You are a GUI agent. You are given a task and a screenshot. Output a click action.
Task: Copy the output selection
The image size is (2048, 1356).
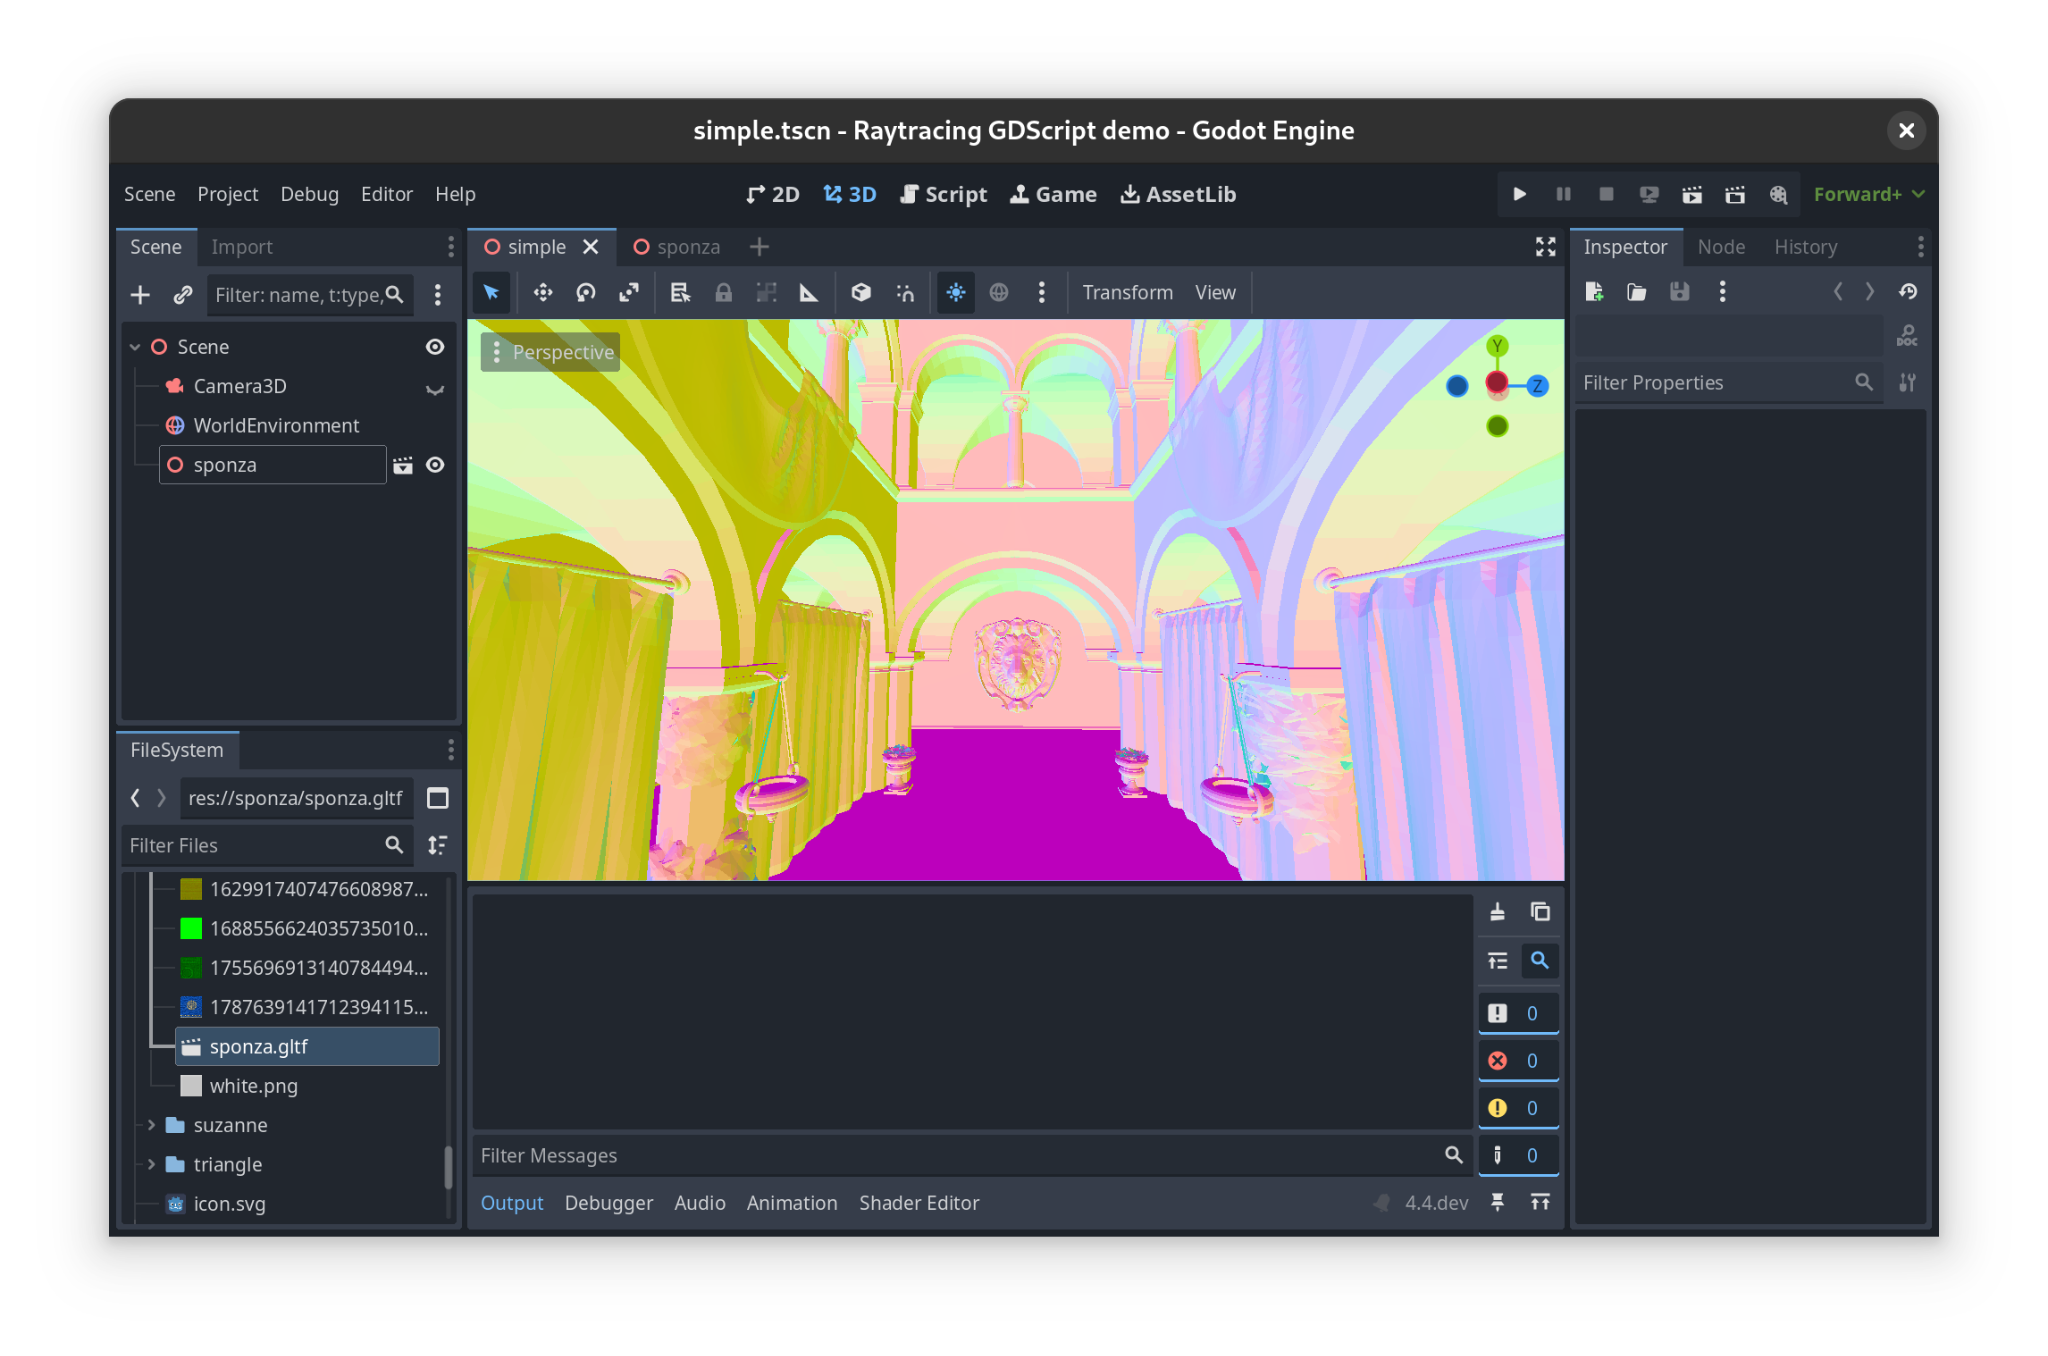pyautogui.click(x=1540, y=912)
